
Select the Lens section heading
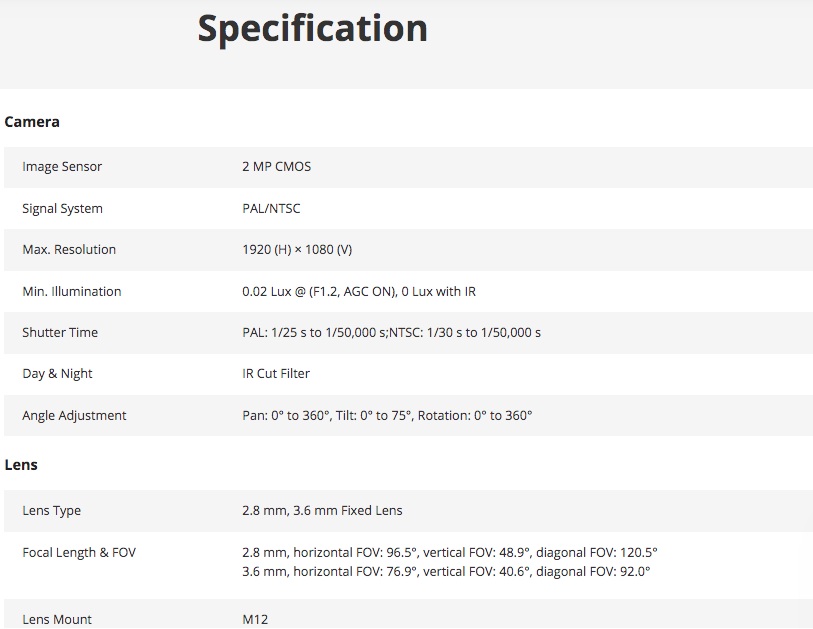[x=21, y=465]
